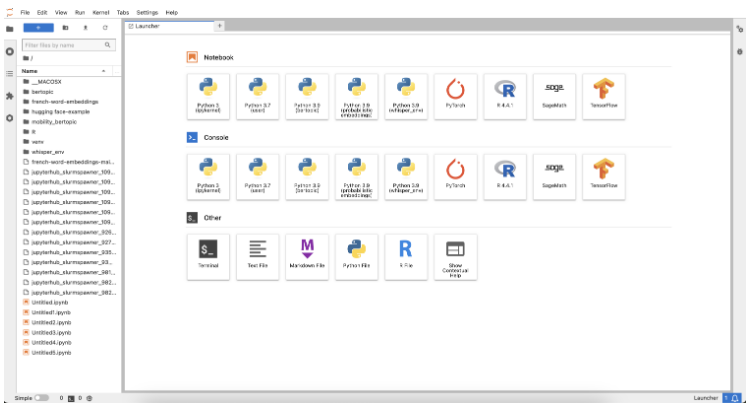This screenshot has height=403, width=748.
Task: Click the blue new launcher button
Action: coord(39,28)
